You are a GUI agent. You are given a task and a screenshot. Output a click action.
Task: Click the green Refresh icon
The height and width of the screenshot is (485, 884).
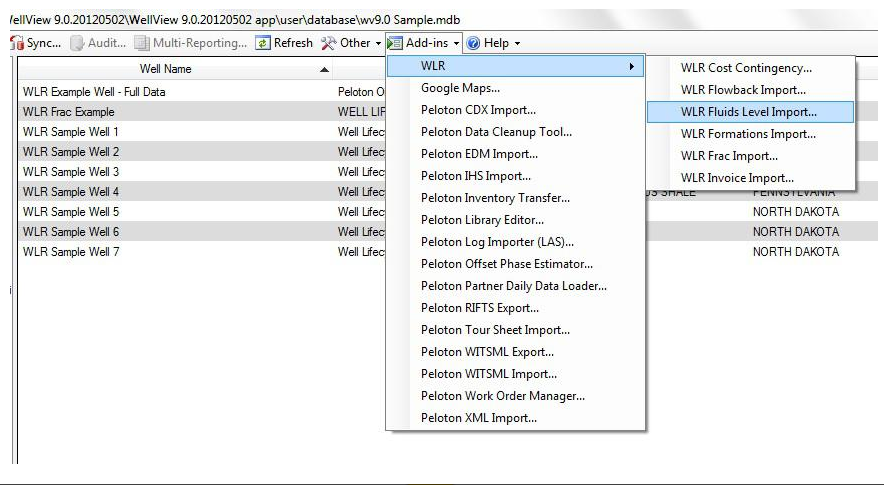(x=263, y=43)
